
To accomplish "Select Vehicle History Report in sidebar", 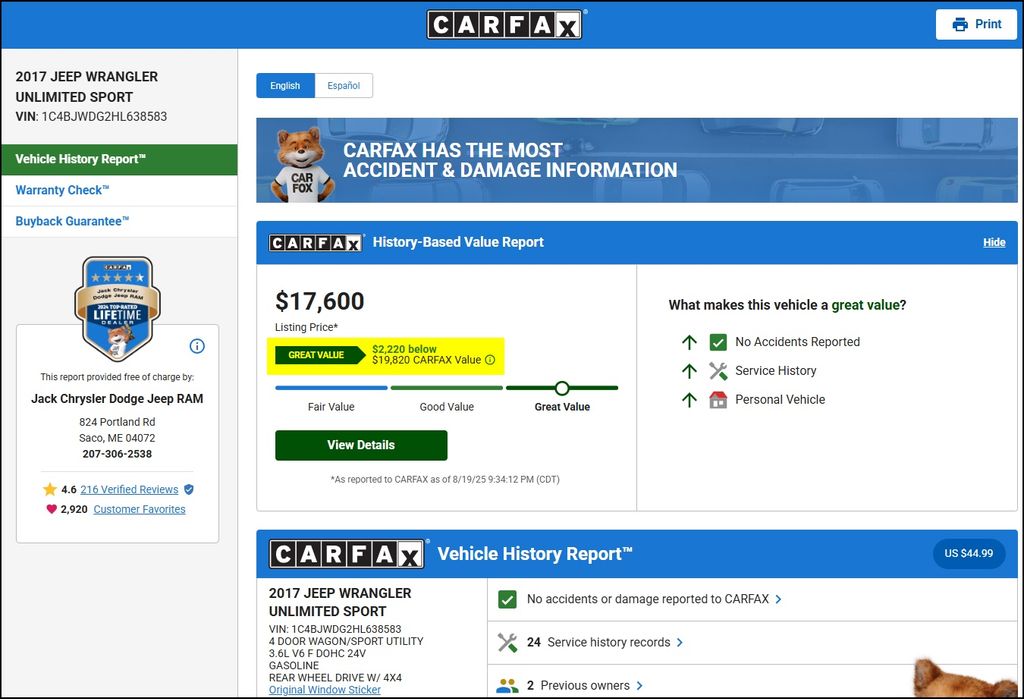I will click(x=119, y=159).
